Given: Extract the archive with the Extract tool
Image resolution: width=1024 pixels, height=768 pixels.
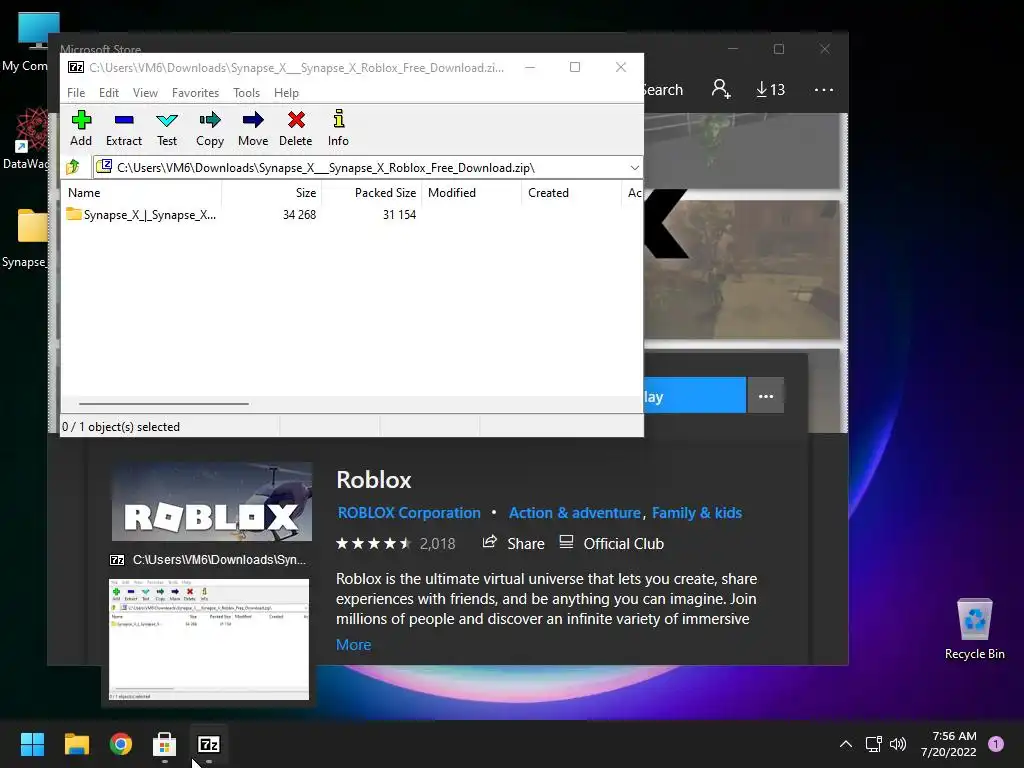Looking at the screenshot, I should coord(123,128).
